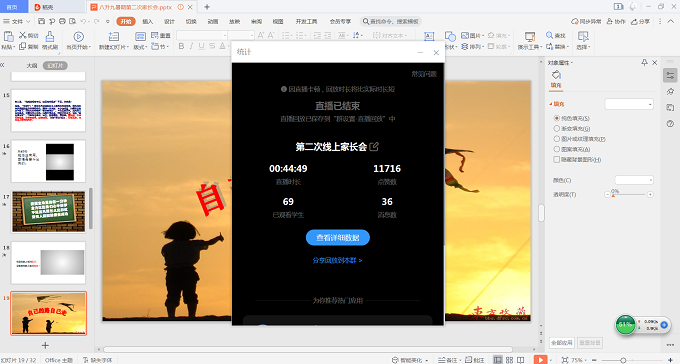Screen dimensions: 680x364
Task: Open the font size dropdown
Action: click(252, 35)
